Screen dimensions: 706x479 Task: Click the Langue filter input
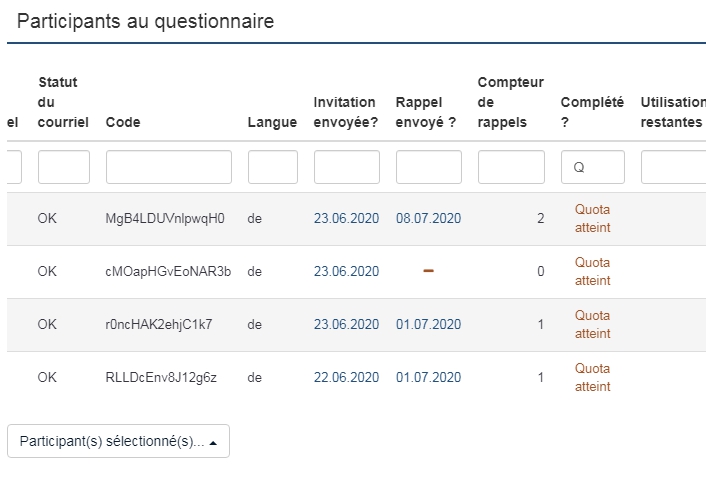pos(273,167)
